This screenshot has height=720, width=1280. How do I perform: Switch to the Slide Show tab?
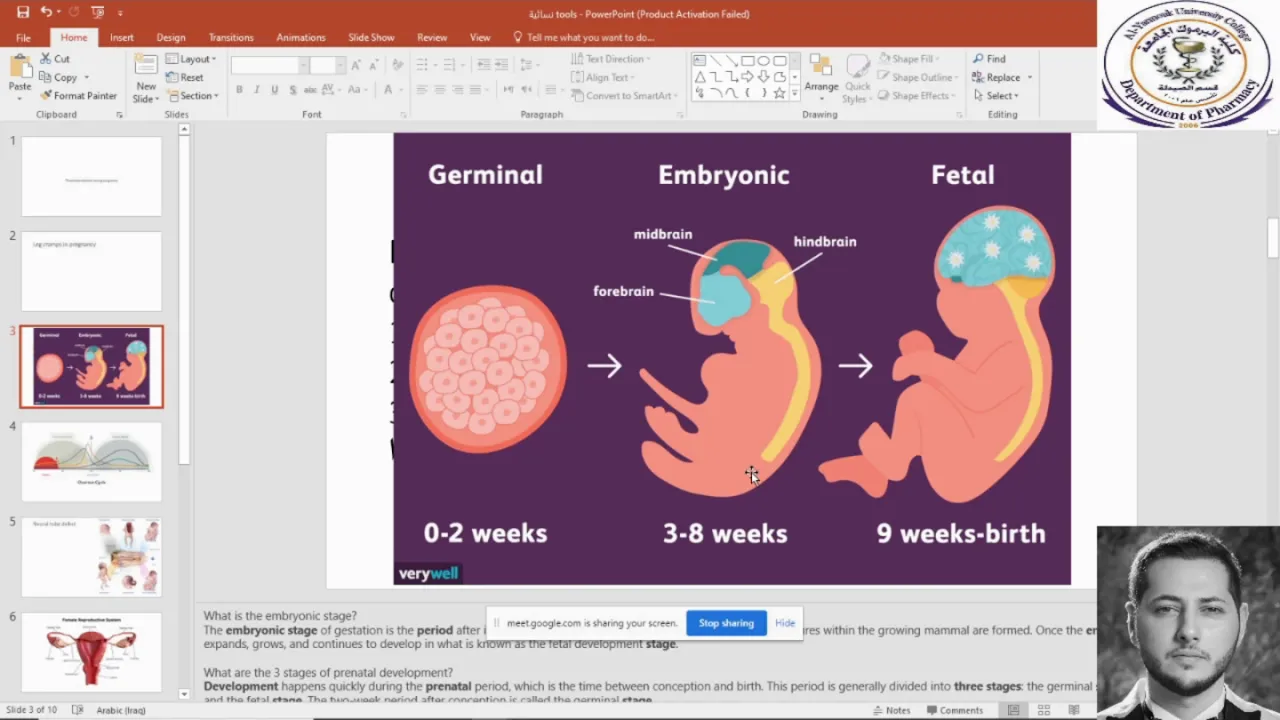371,37
